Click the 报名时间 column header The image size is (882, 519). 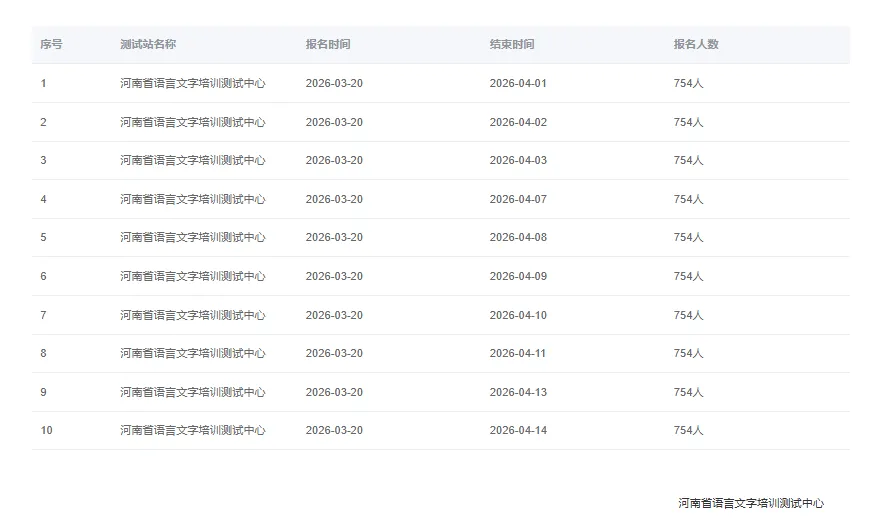point(328,44)
